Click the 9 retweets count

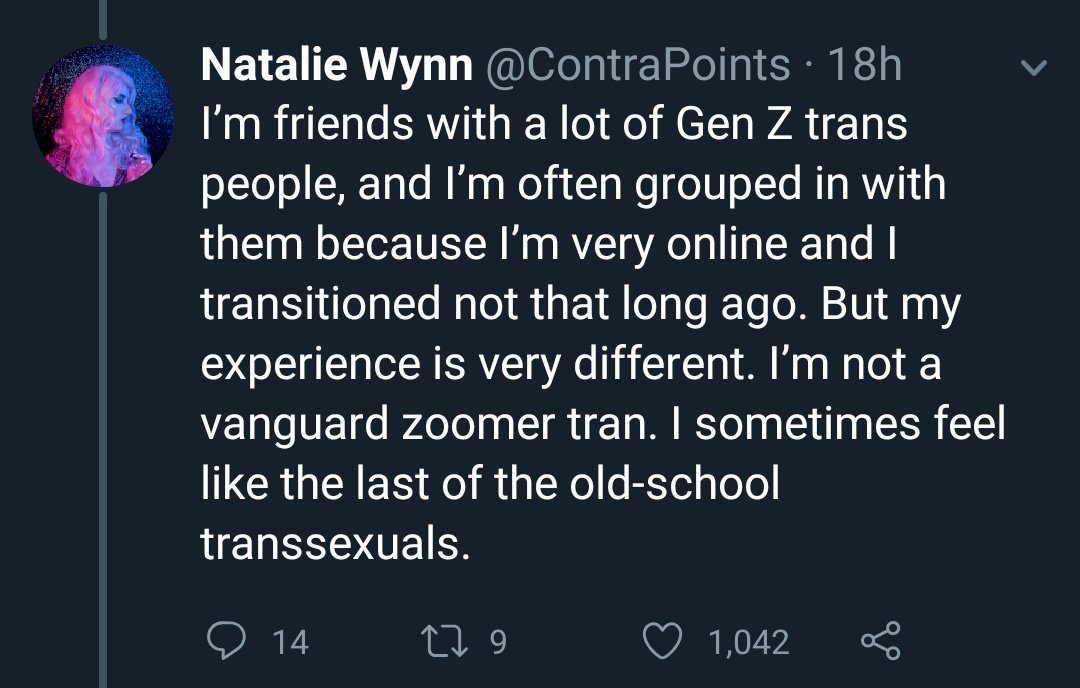(x=498, y=642)
